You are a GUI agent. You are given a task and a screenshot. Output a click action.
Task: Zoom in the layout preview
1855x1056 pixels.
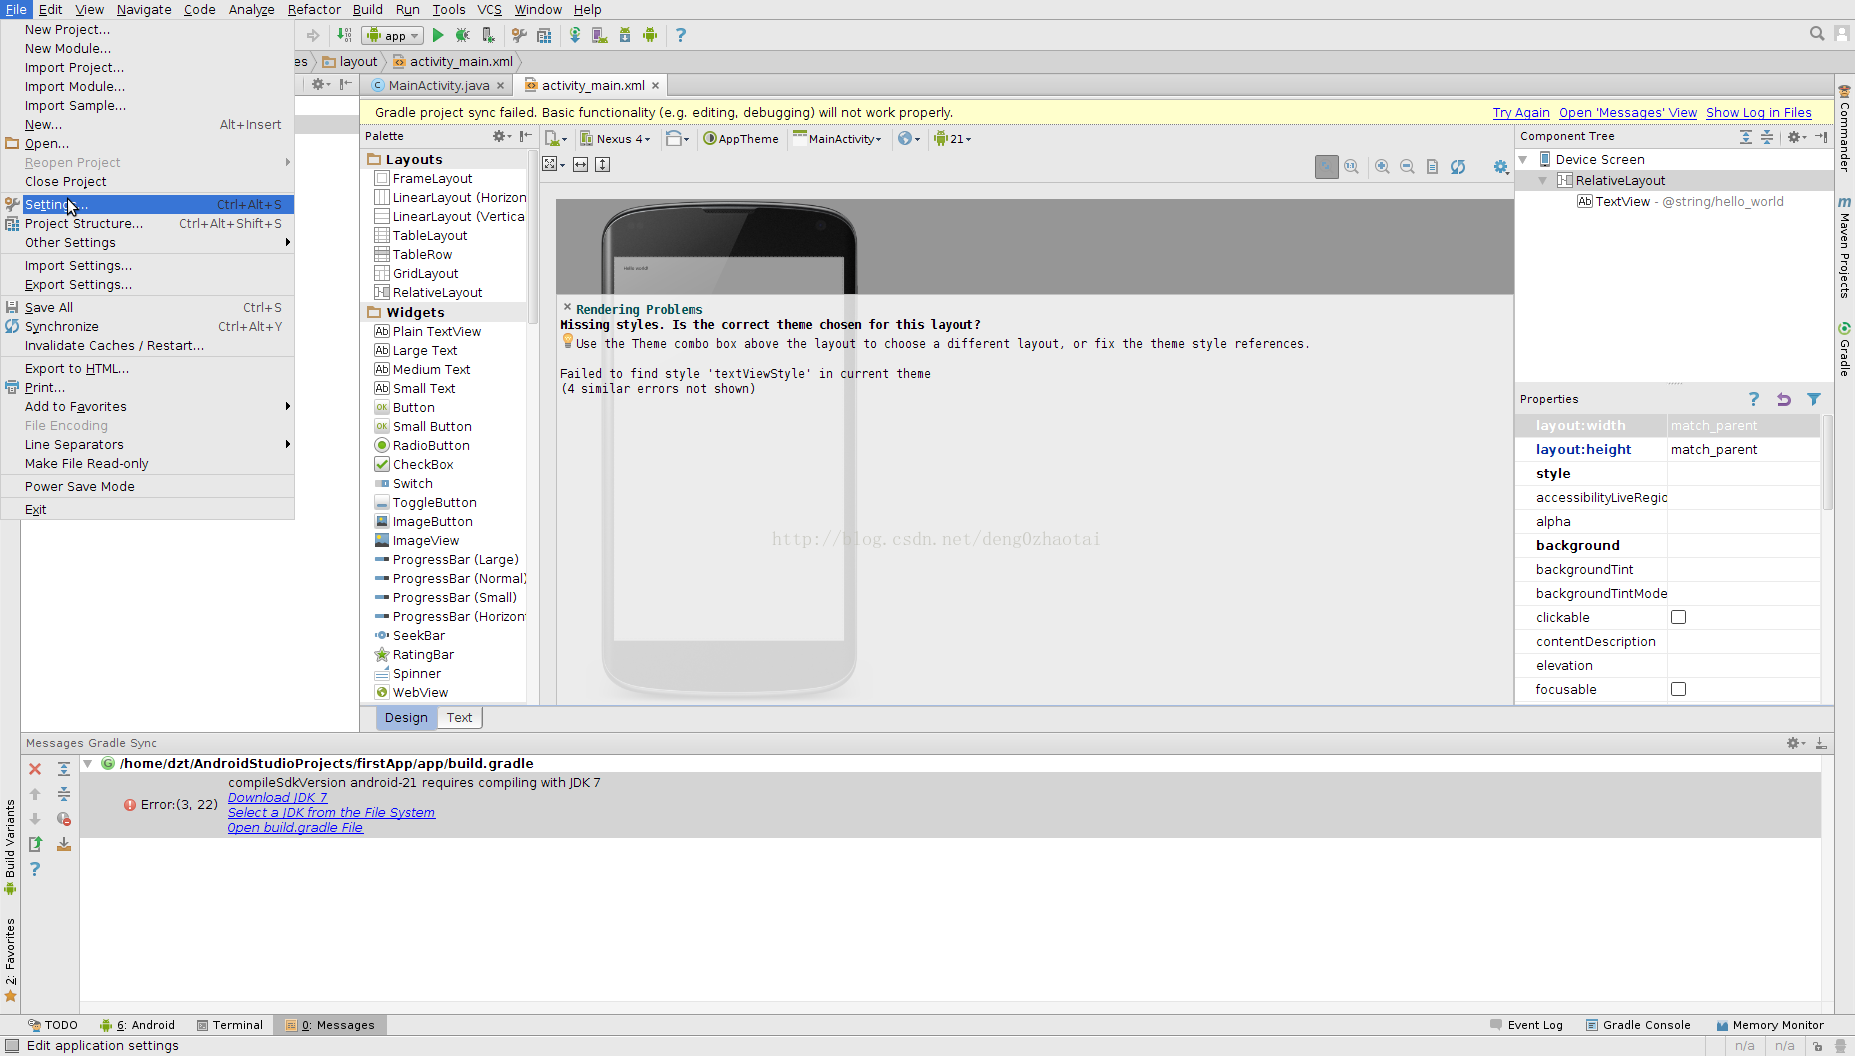1382,167
